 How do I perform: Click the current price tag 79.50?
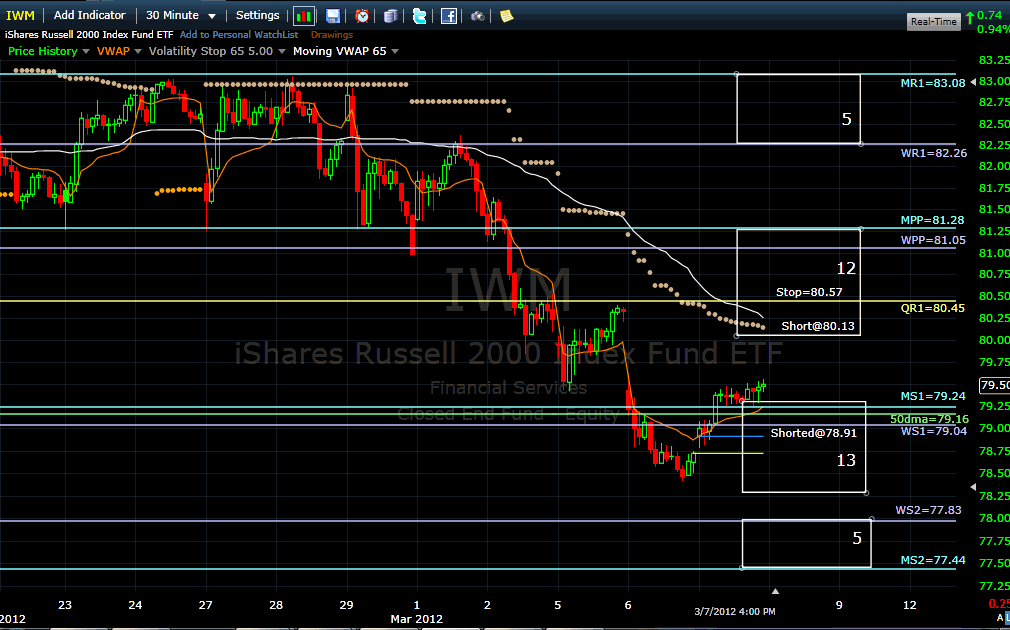click(994, 385)
